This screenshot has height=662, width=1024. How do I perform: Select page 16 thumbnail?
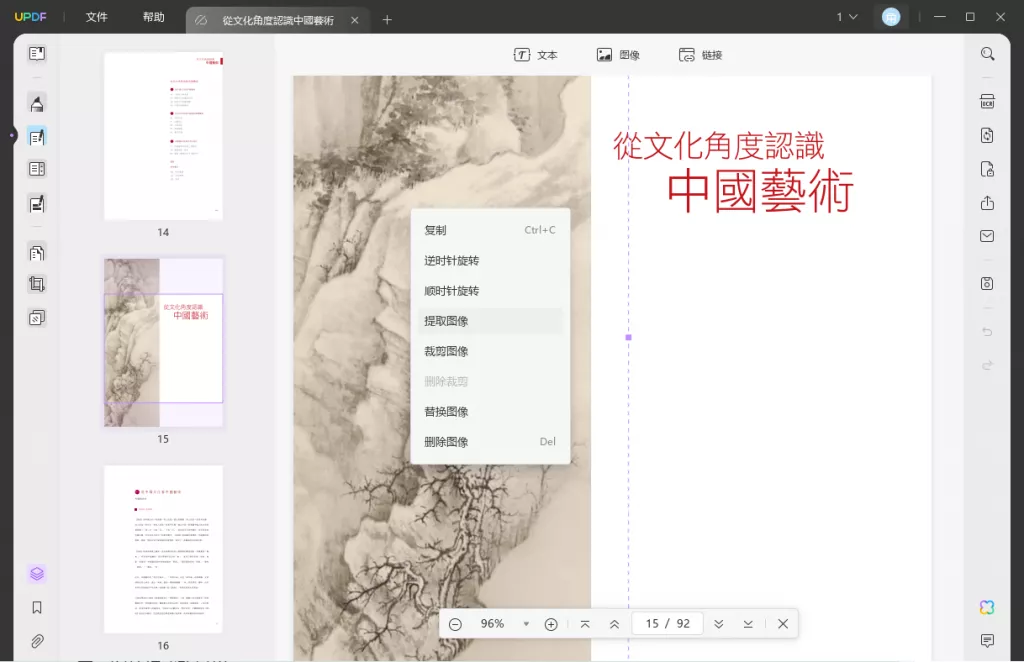tap(163, 549)
